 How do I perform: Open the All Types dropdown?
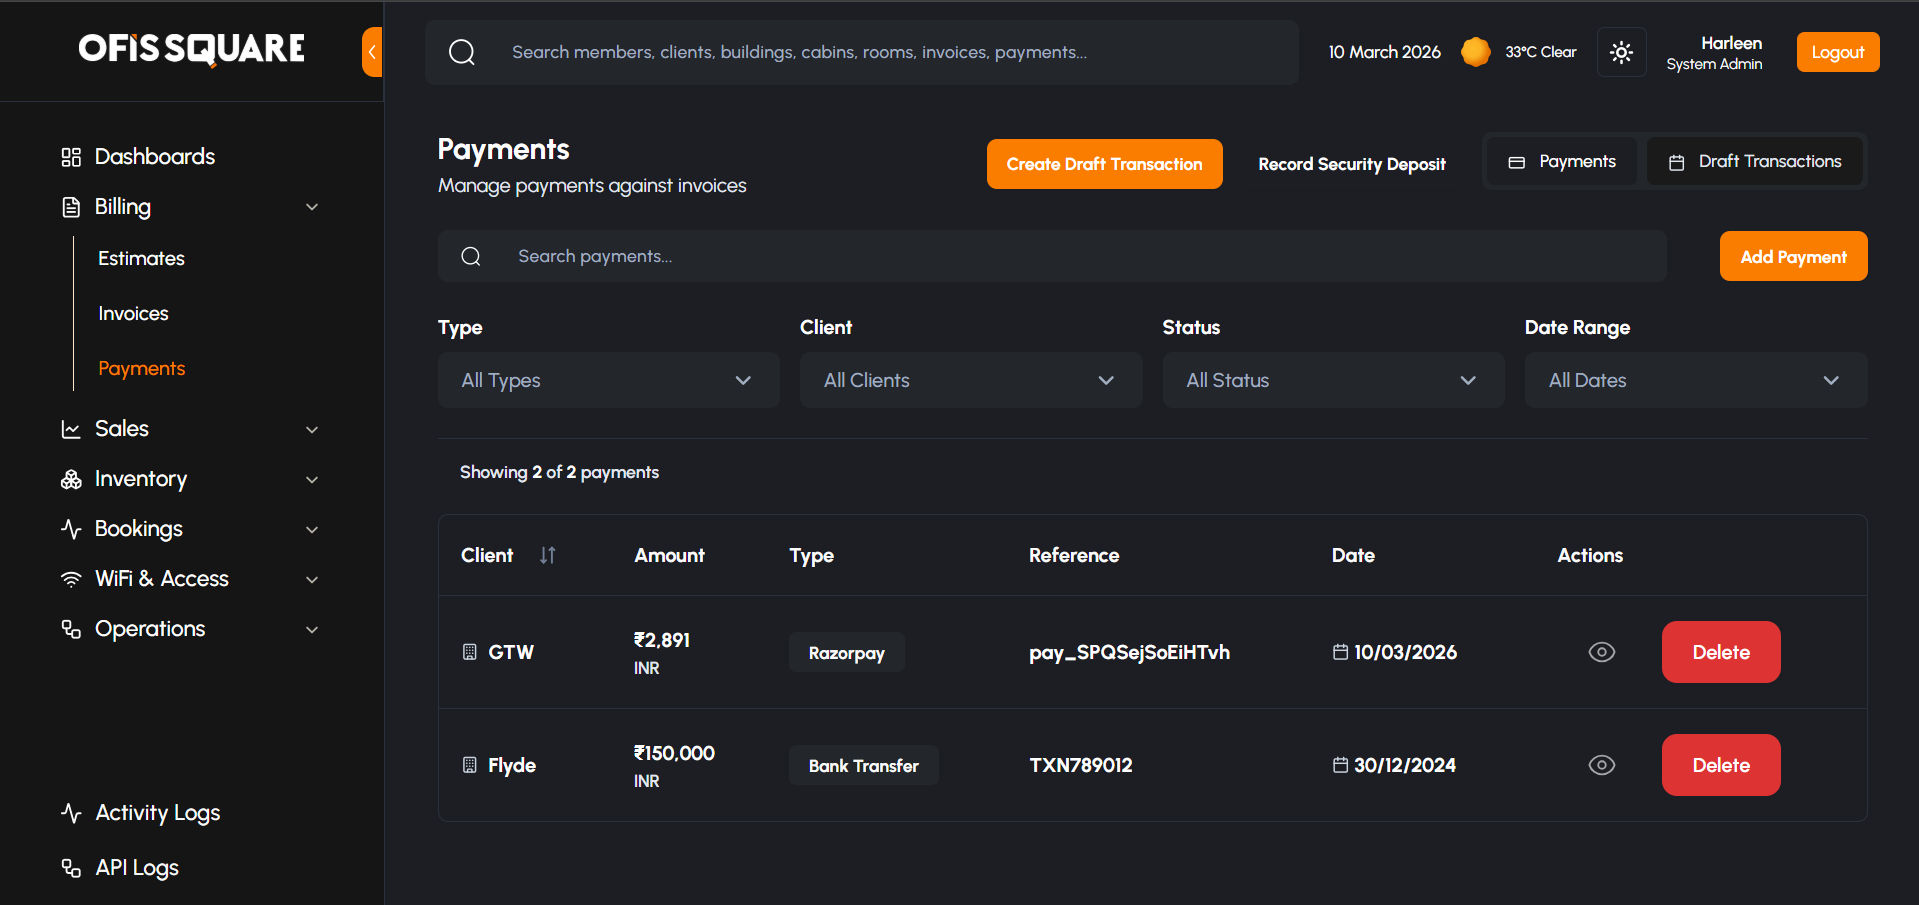(608, 380)
